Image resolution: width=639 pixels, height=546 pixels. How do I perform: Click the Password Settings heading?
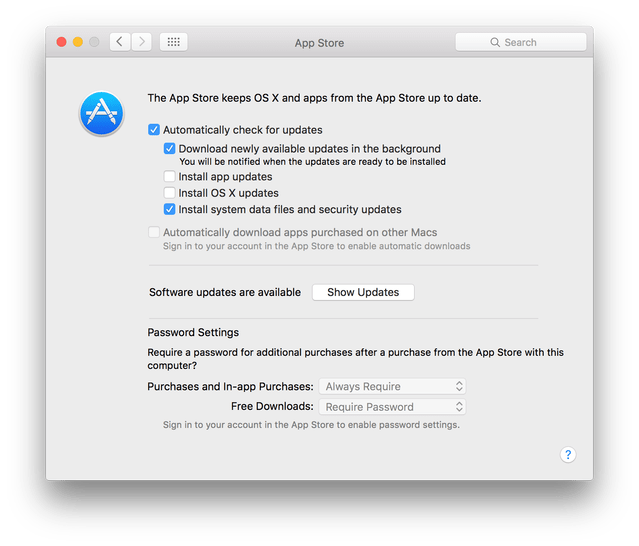193,332
